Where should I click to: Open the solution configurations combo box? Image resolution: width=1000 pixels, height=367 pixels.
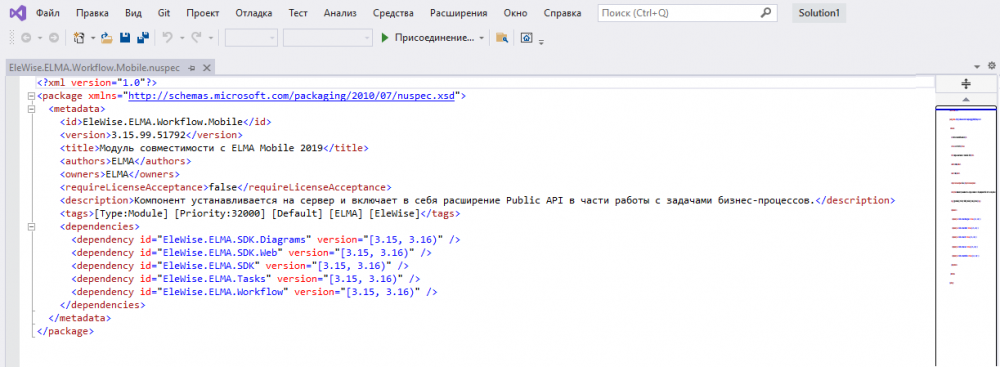251,38
